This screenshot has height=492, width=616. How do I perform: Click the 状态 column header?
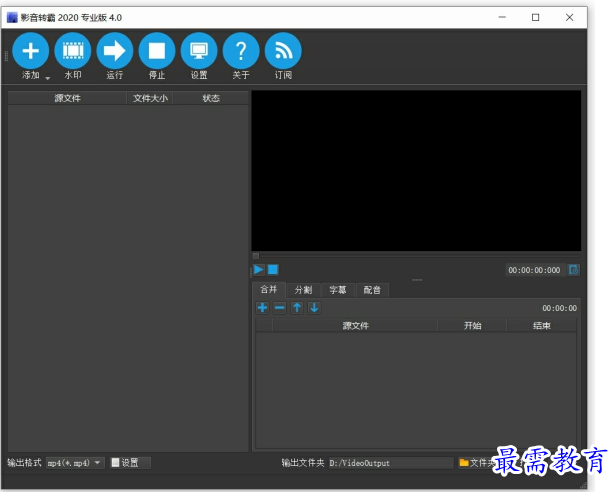pos(211,98)
